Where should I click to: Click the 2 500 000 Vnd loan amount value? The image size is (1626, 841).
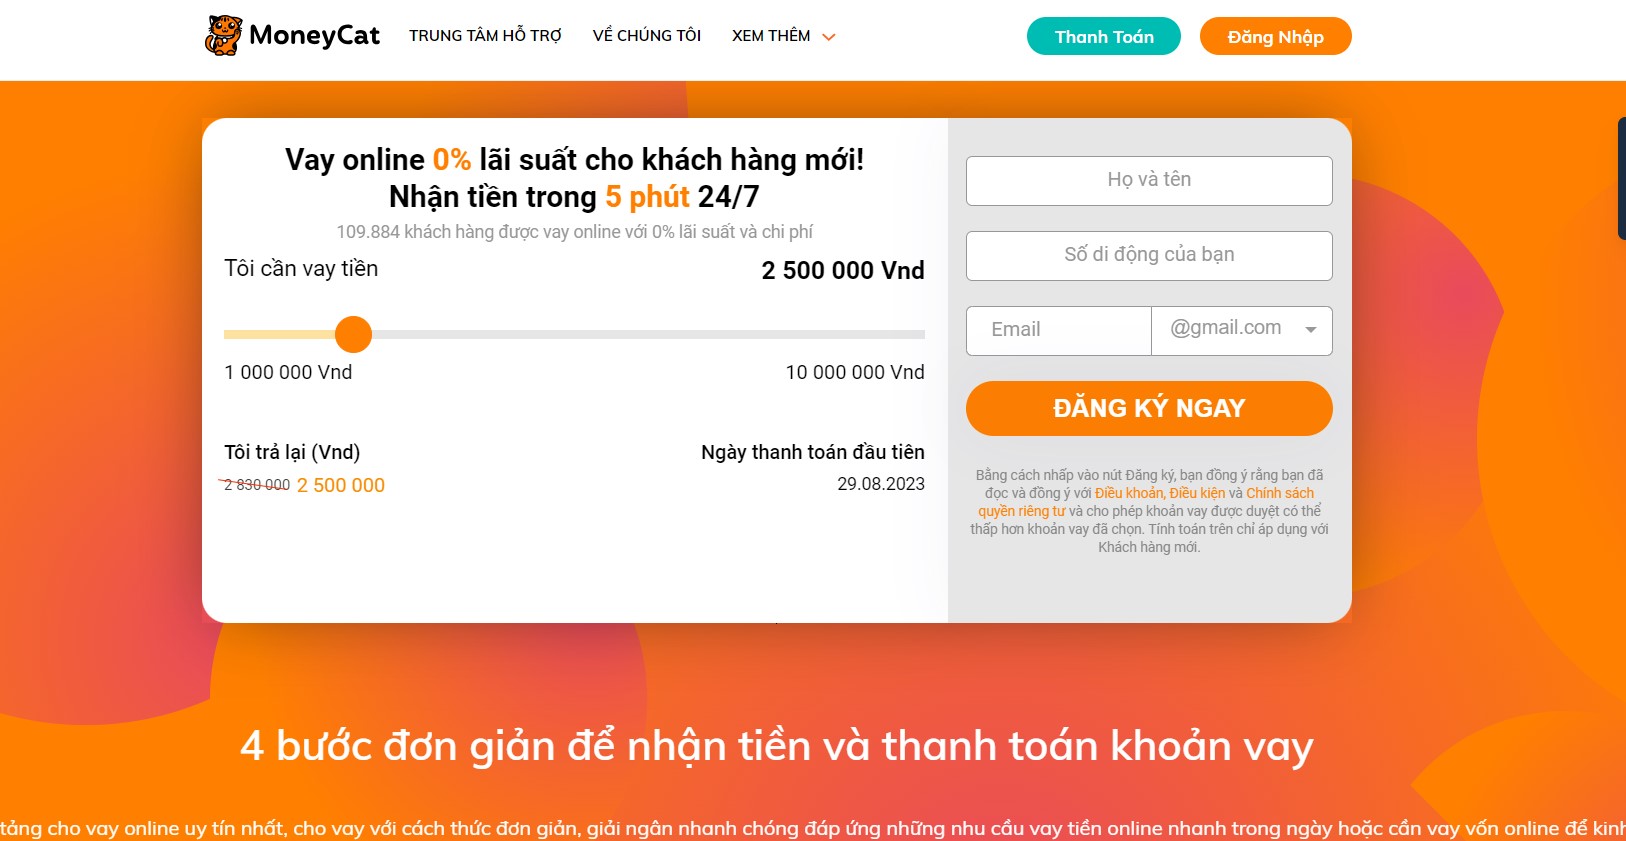coord(843,270)
